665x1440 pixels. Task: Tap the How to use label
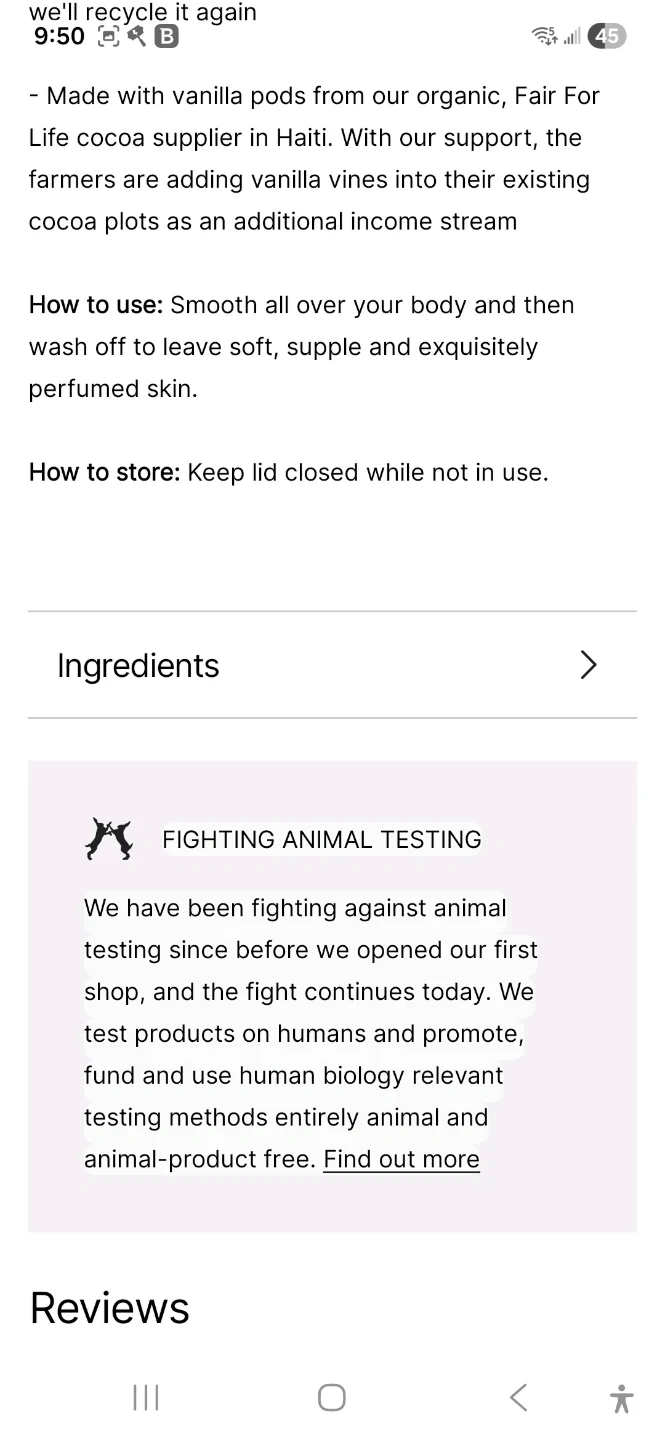pos(96,305)
